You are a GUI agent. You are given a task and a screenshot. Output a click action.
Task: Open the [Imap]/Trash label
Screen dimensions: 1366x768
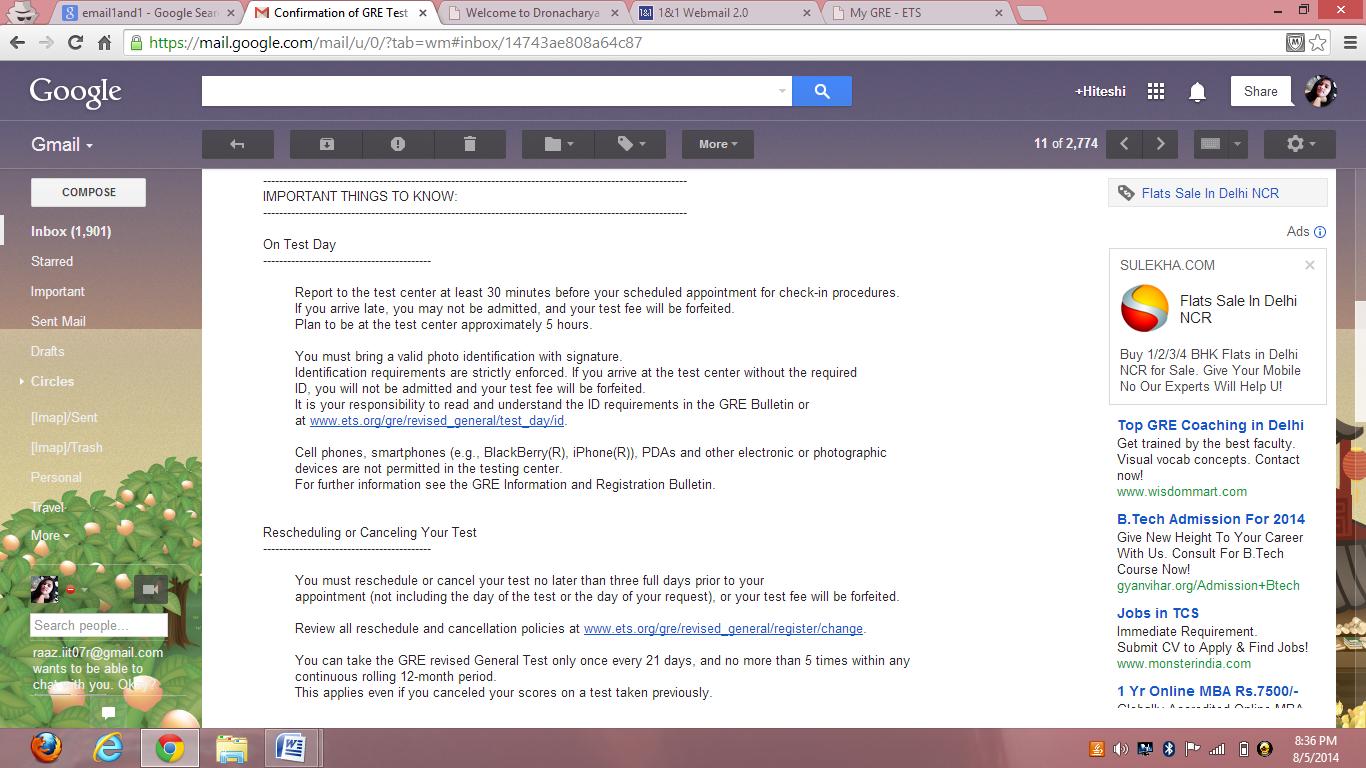pos(67,447)
